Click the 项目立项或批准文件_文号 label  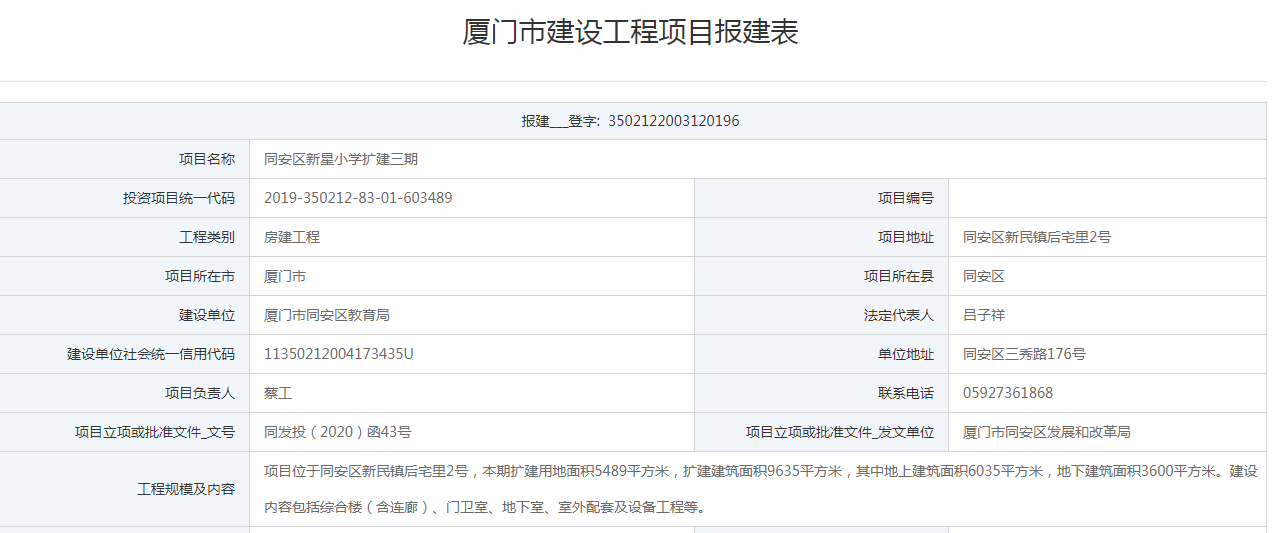tap(155, 432)
